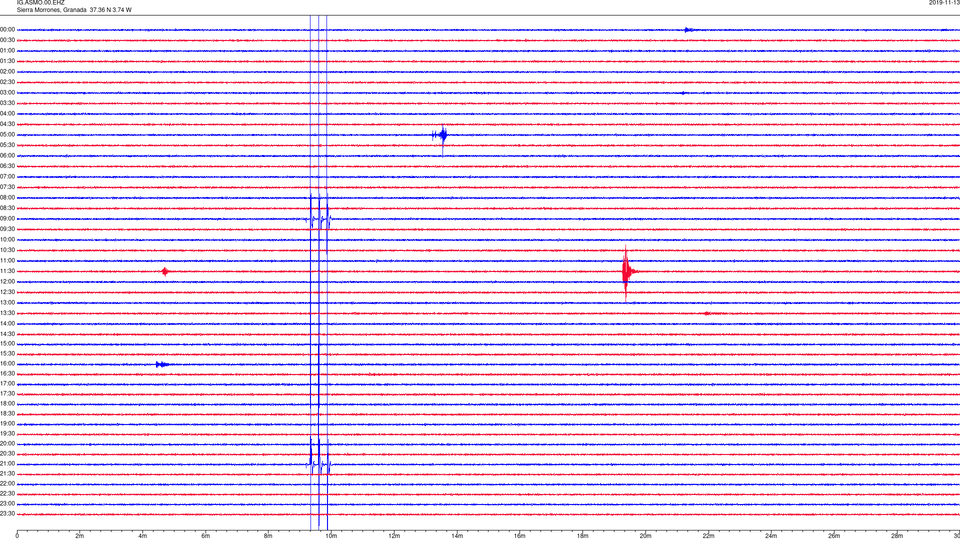The height and width of the screenshot is (540, 960).
Task: Click the 16m axis tick label
Action: point(520,536)
